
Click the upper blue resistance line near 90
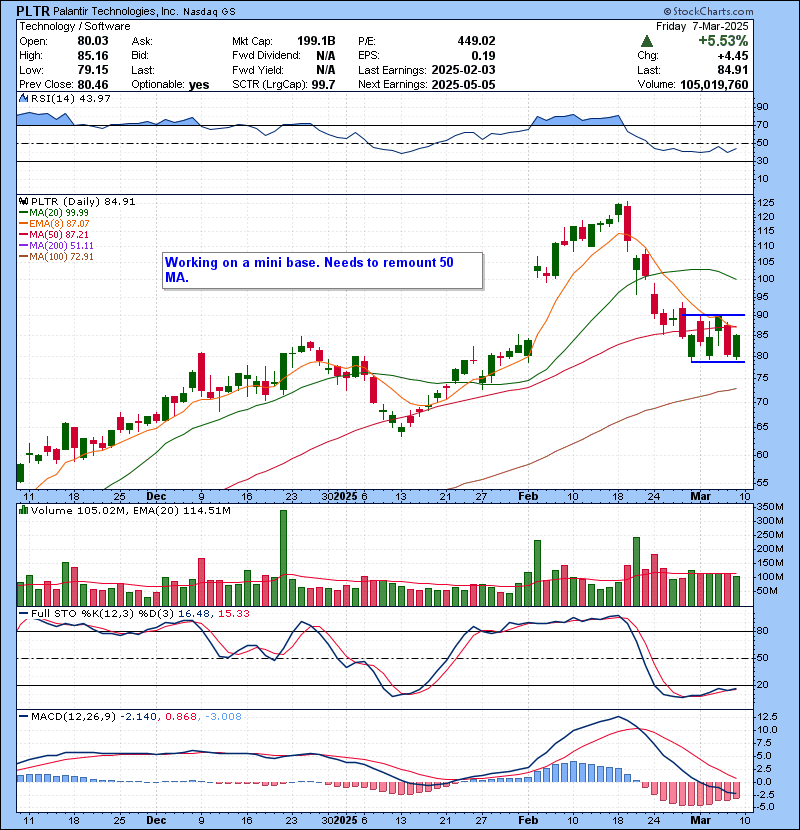(x=713, y=315)
